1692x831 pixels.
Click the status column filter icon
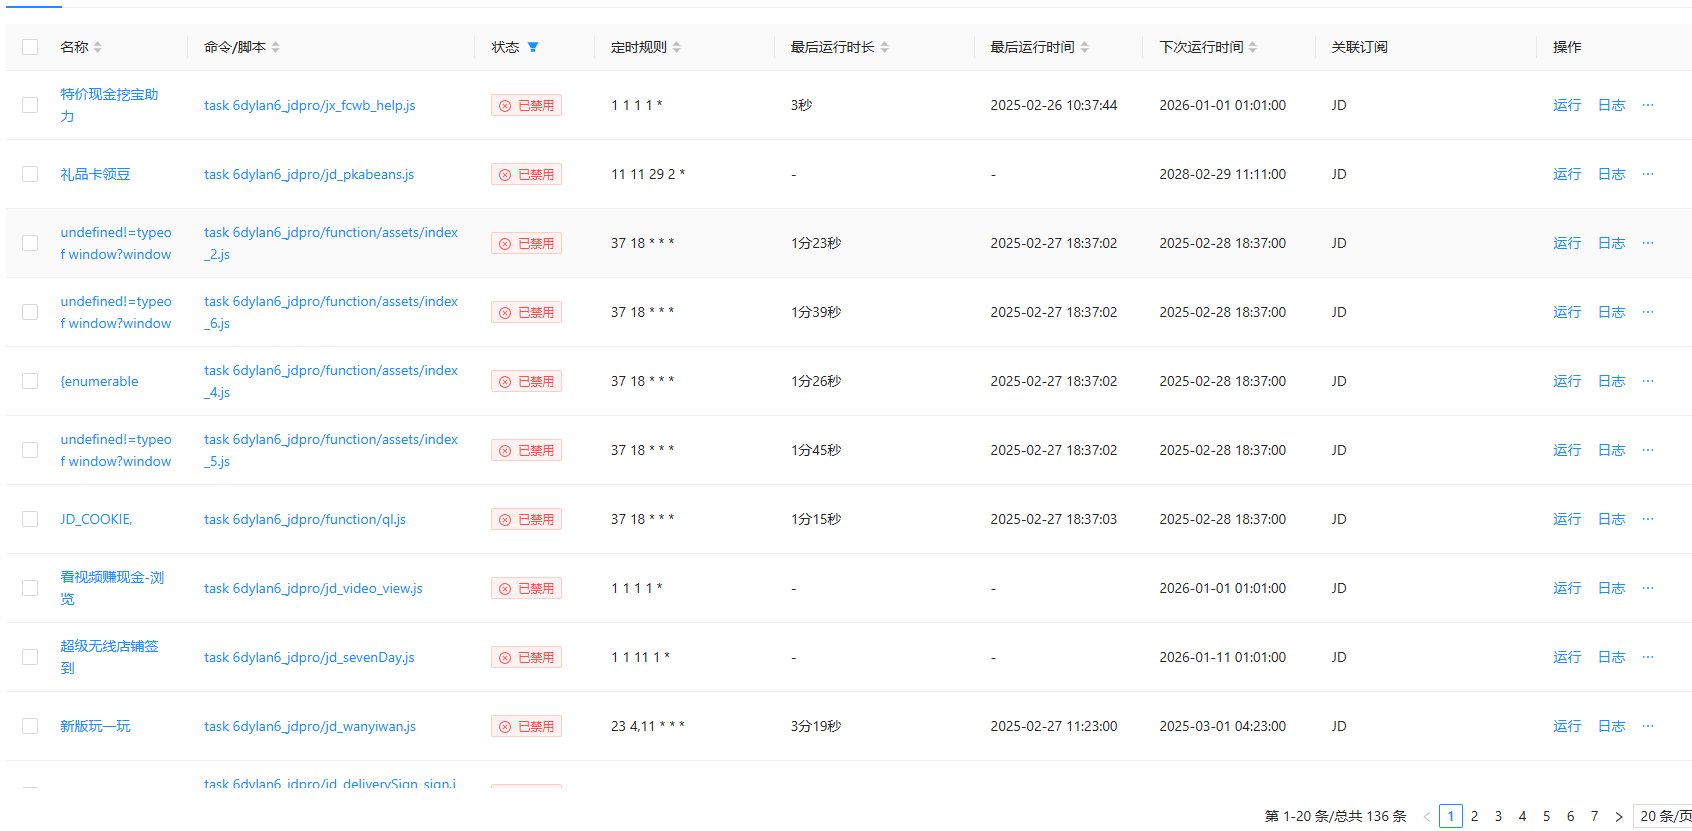533,47
